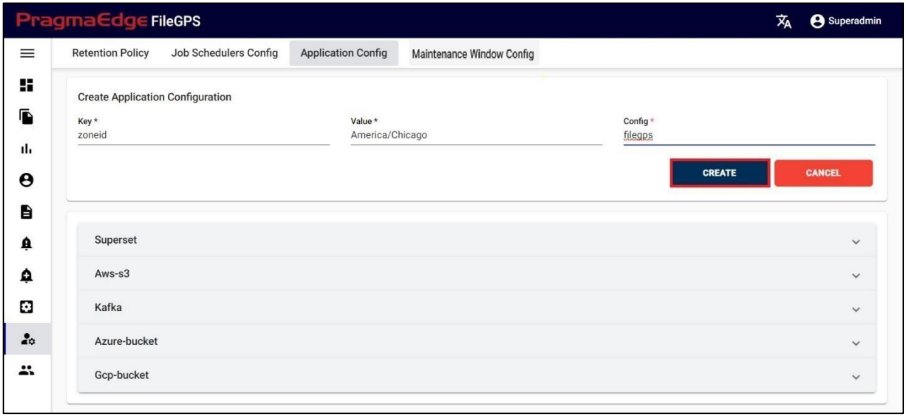Open the square gear settings icon in sidebar
Screen dimensions: 906x416
point(27,308)
